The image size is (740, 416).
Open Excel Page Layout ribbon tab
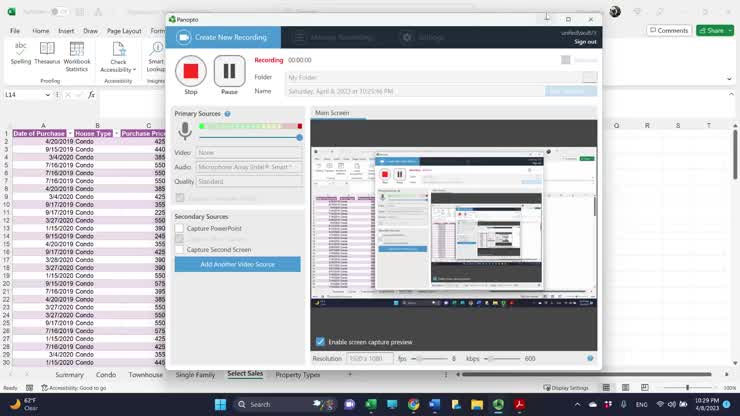[x=124, y=31]
